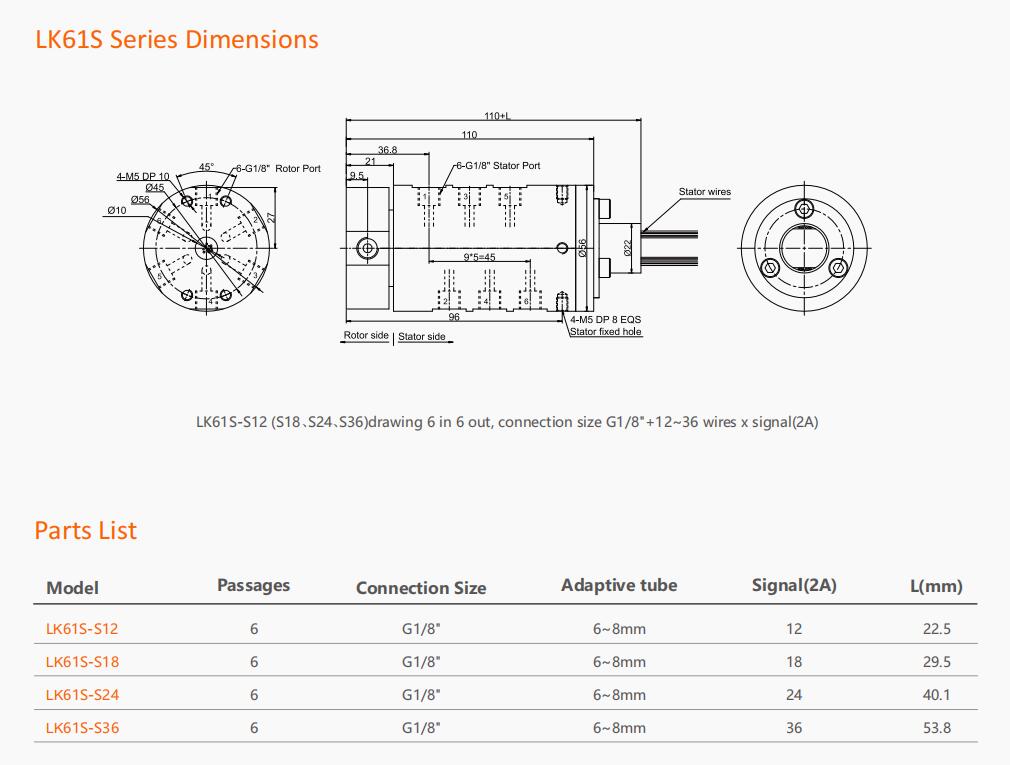Click the stator-side end view drawing
1010x765 pixels.
pos(804,248)
